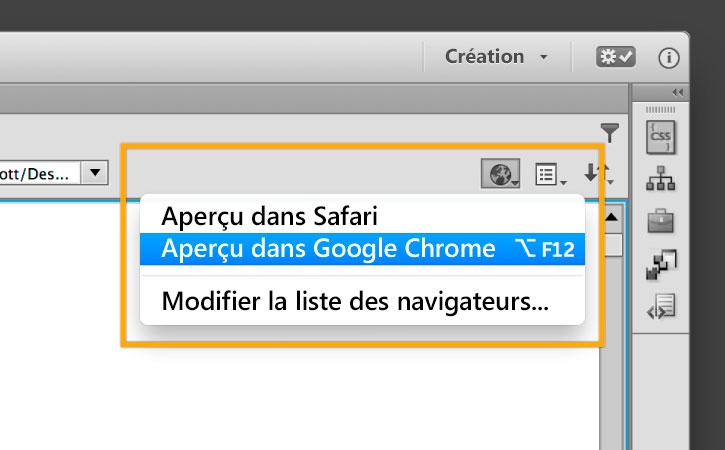Click the vertical scrollbar thumb

pos(611,244)
